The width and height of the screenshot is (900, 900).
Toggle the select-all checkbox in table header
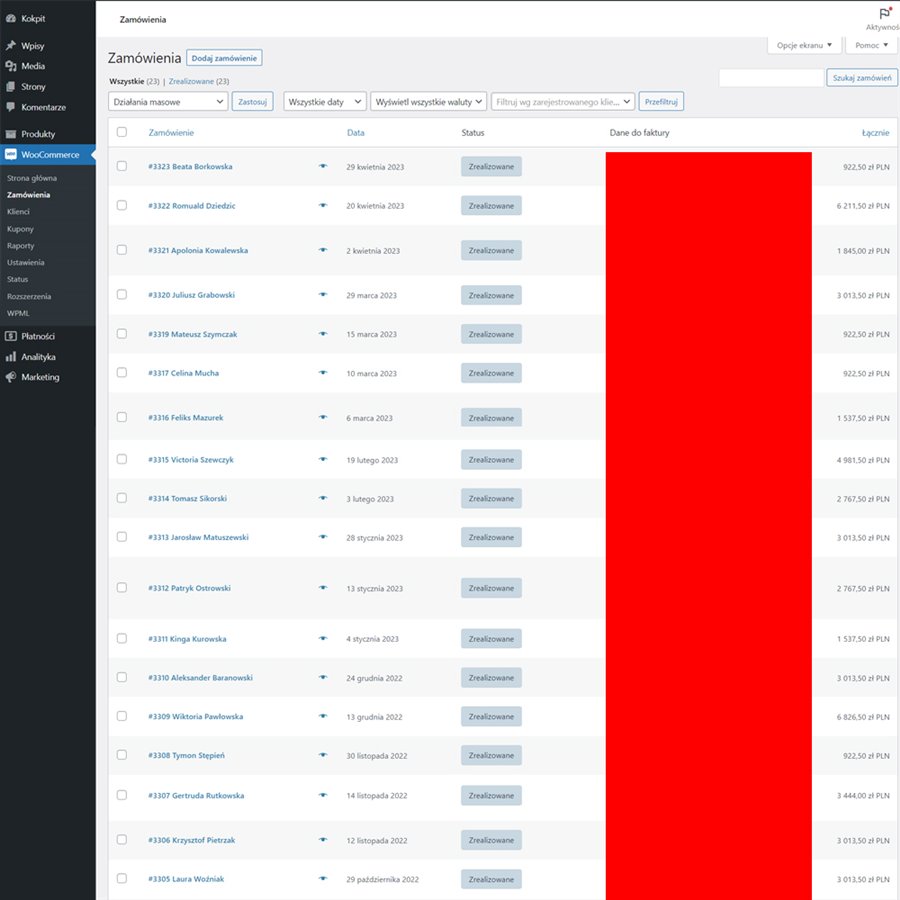click(122, 132)
